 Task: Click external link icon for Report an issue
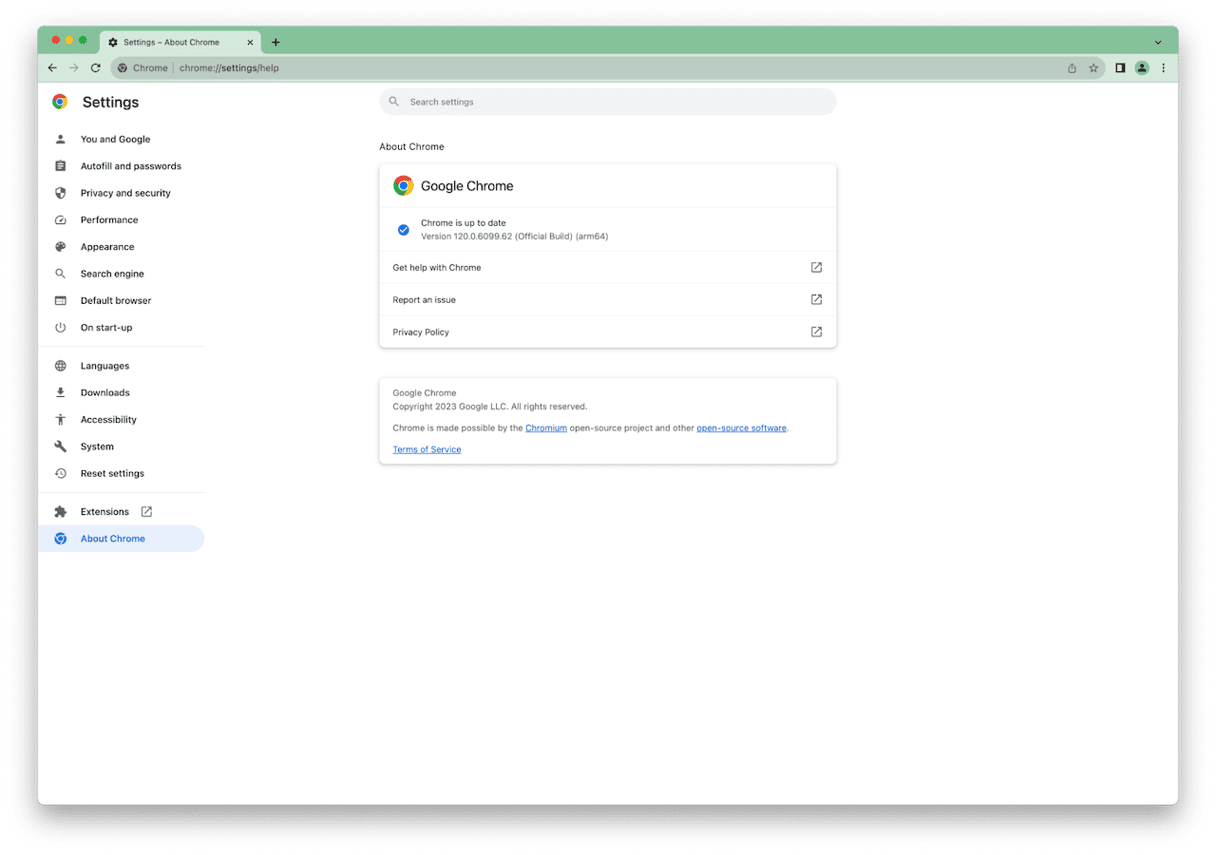coord(816,300)
